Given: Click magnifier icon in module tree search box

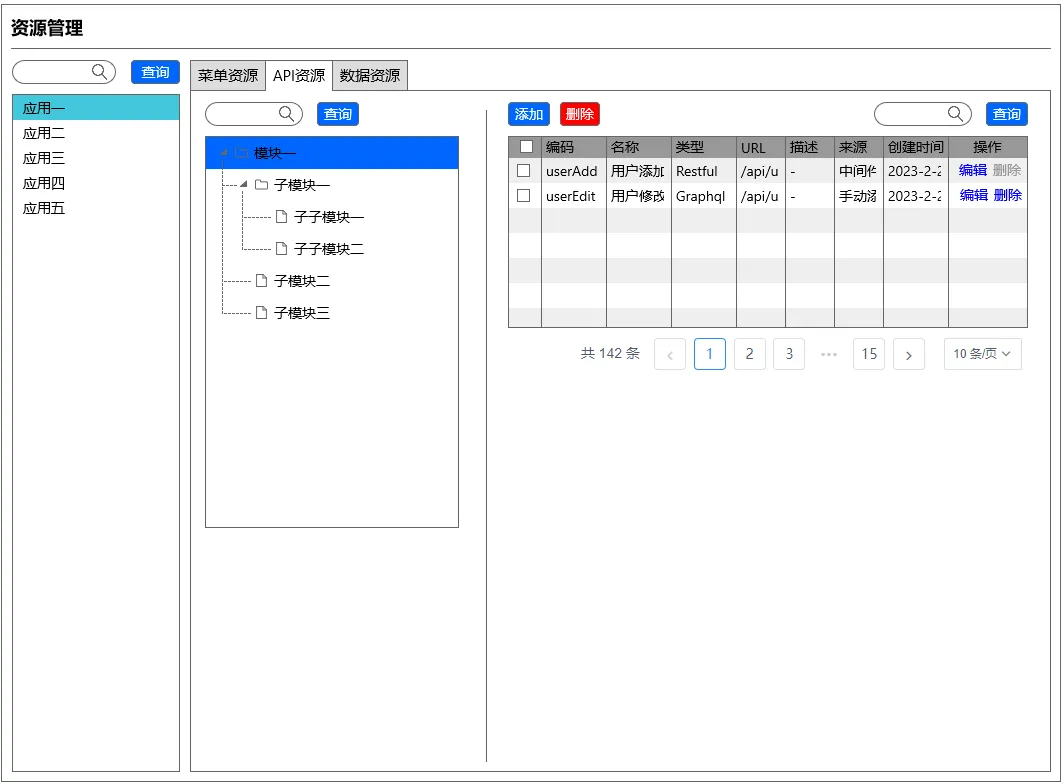Looking at the screenshot, I should [286, 113].
